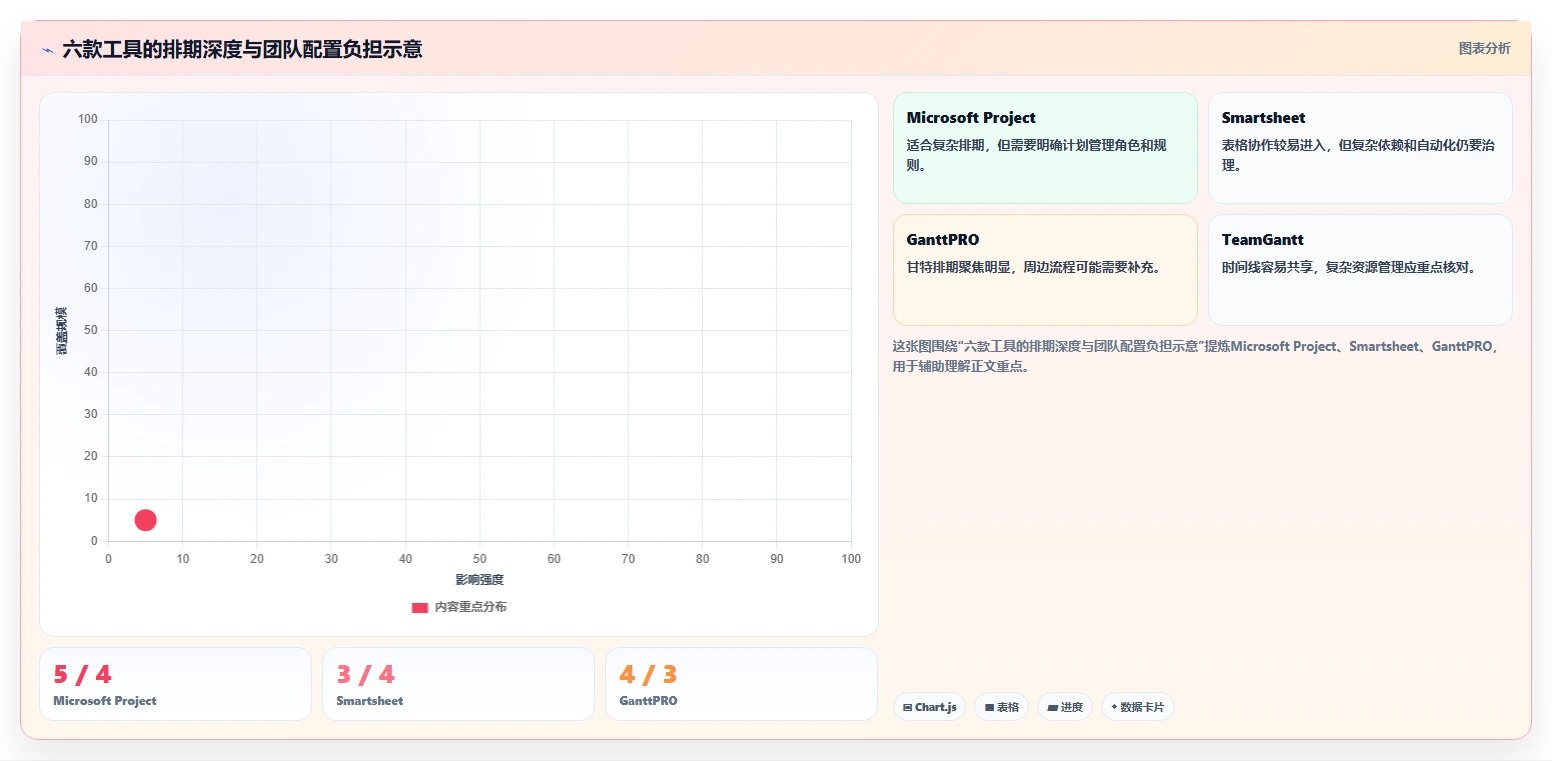Open the Smartsheet description card

pyautogui.click(x=1360, y=148)
